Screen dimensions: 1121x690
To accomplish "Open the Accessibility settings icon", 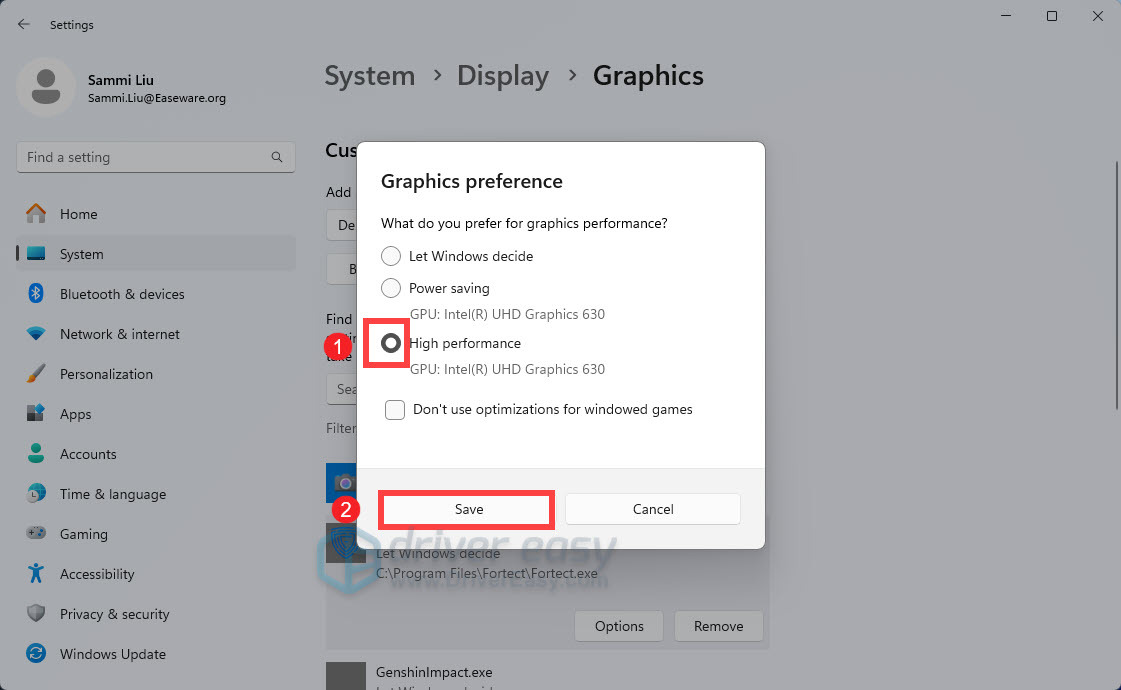I will click(36, 574).
